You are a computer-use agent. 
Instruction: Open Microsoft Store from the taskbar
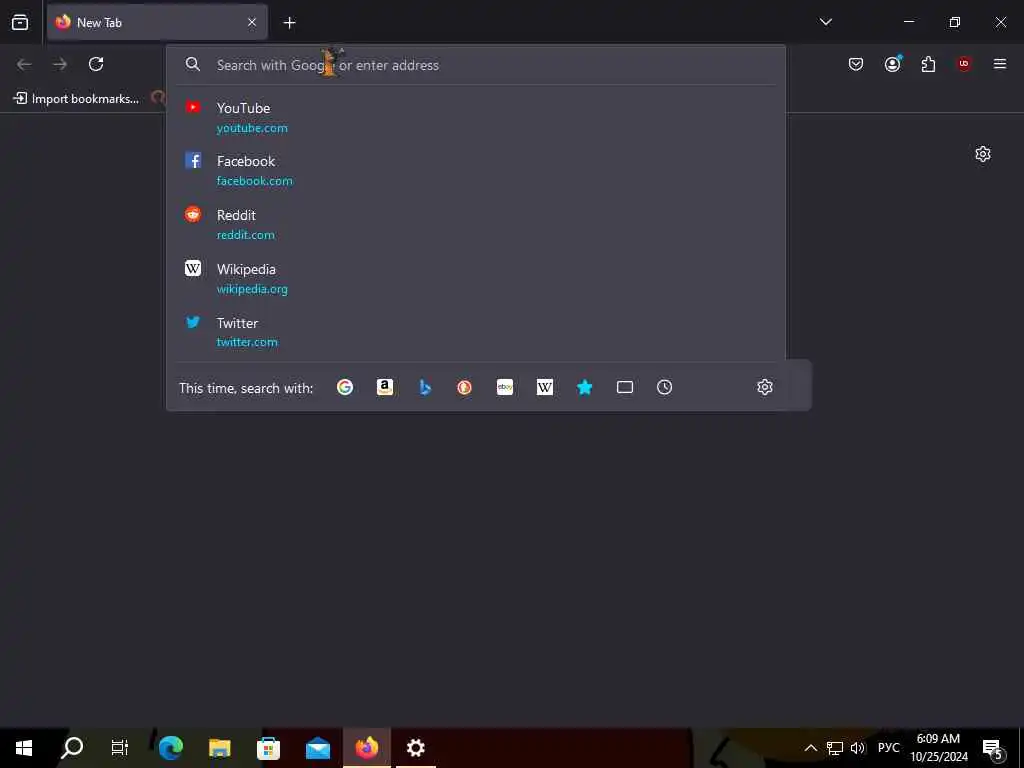[268, 748]
